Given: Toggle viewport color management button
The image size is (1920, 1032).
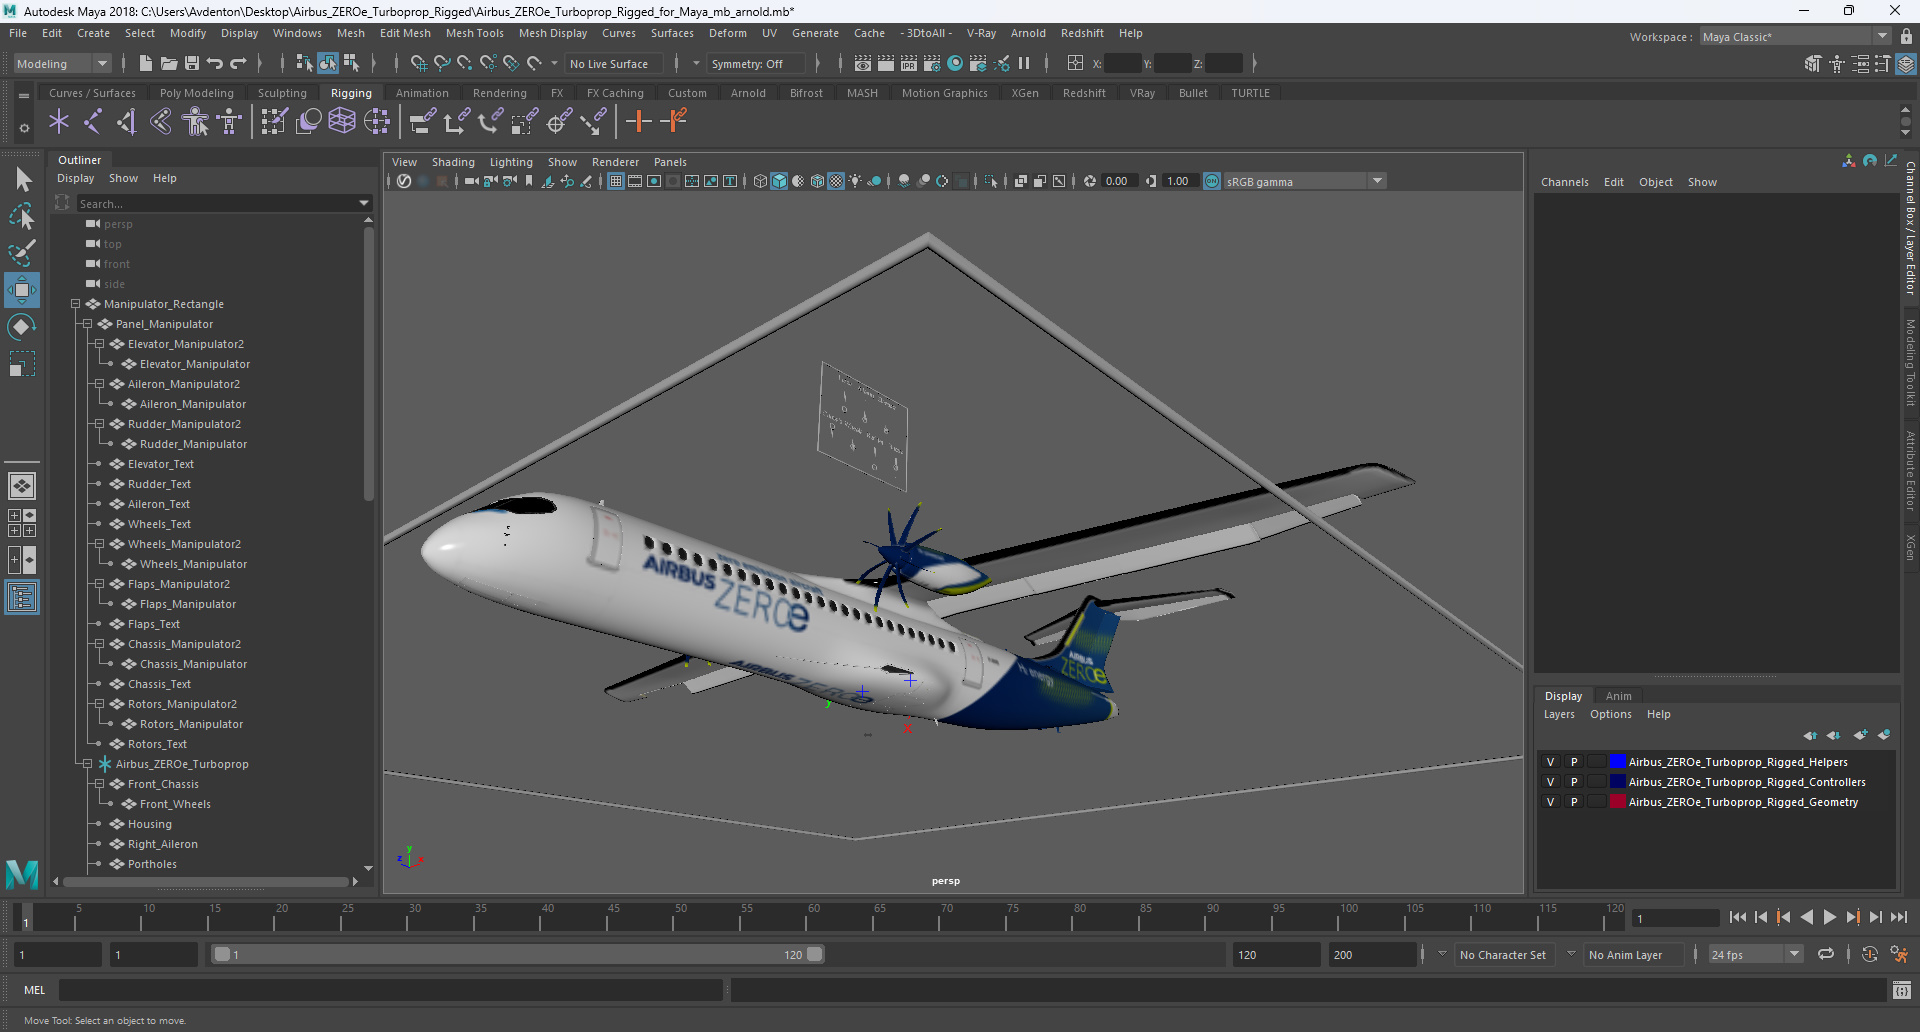Looking at the screenshot, I should pyautogui.click(x=1212, y=181).
